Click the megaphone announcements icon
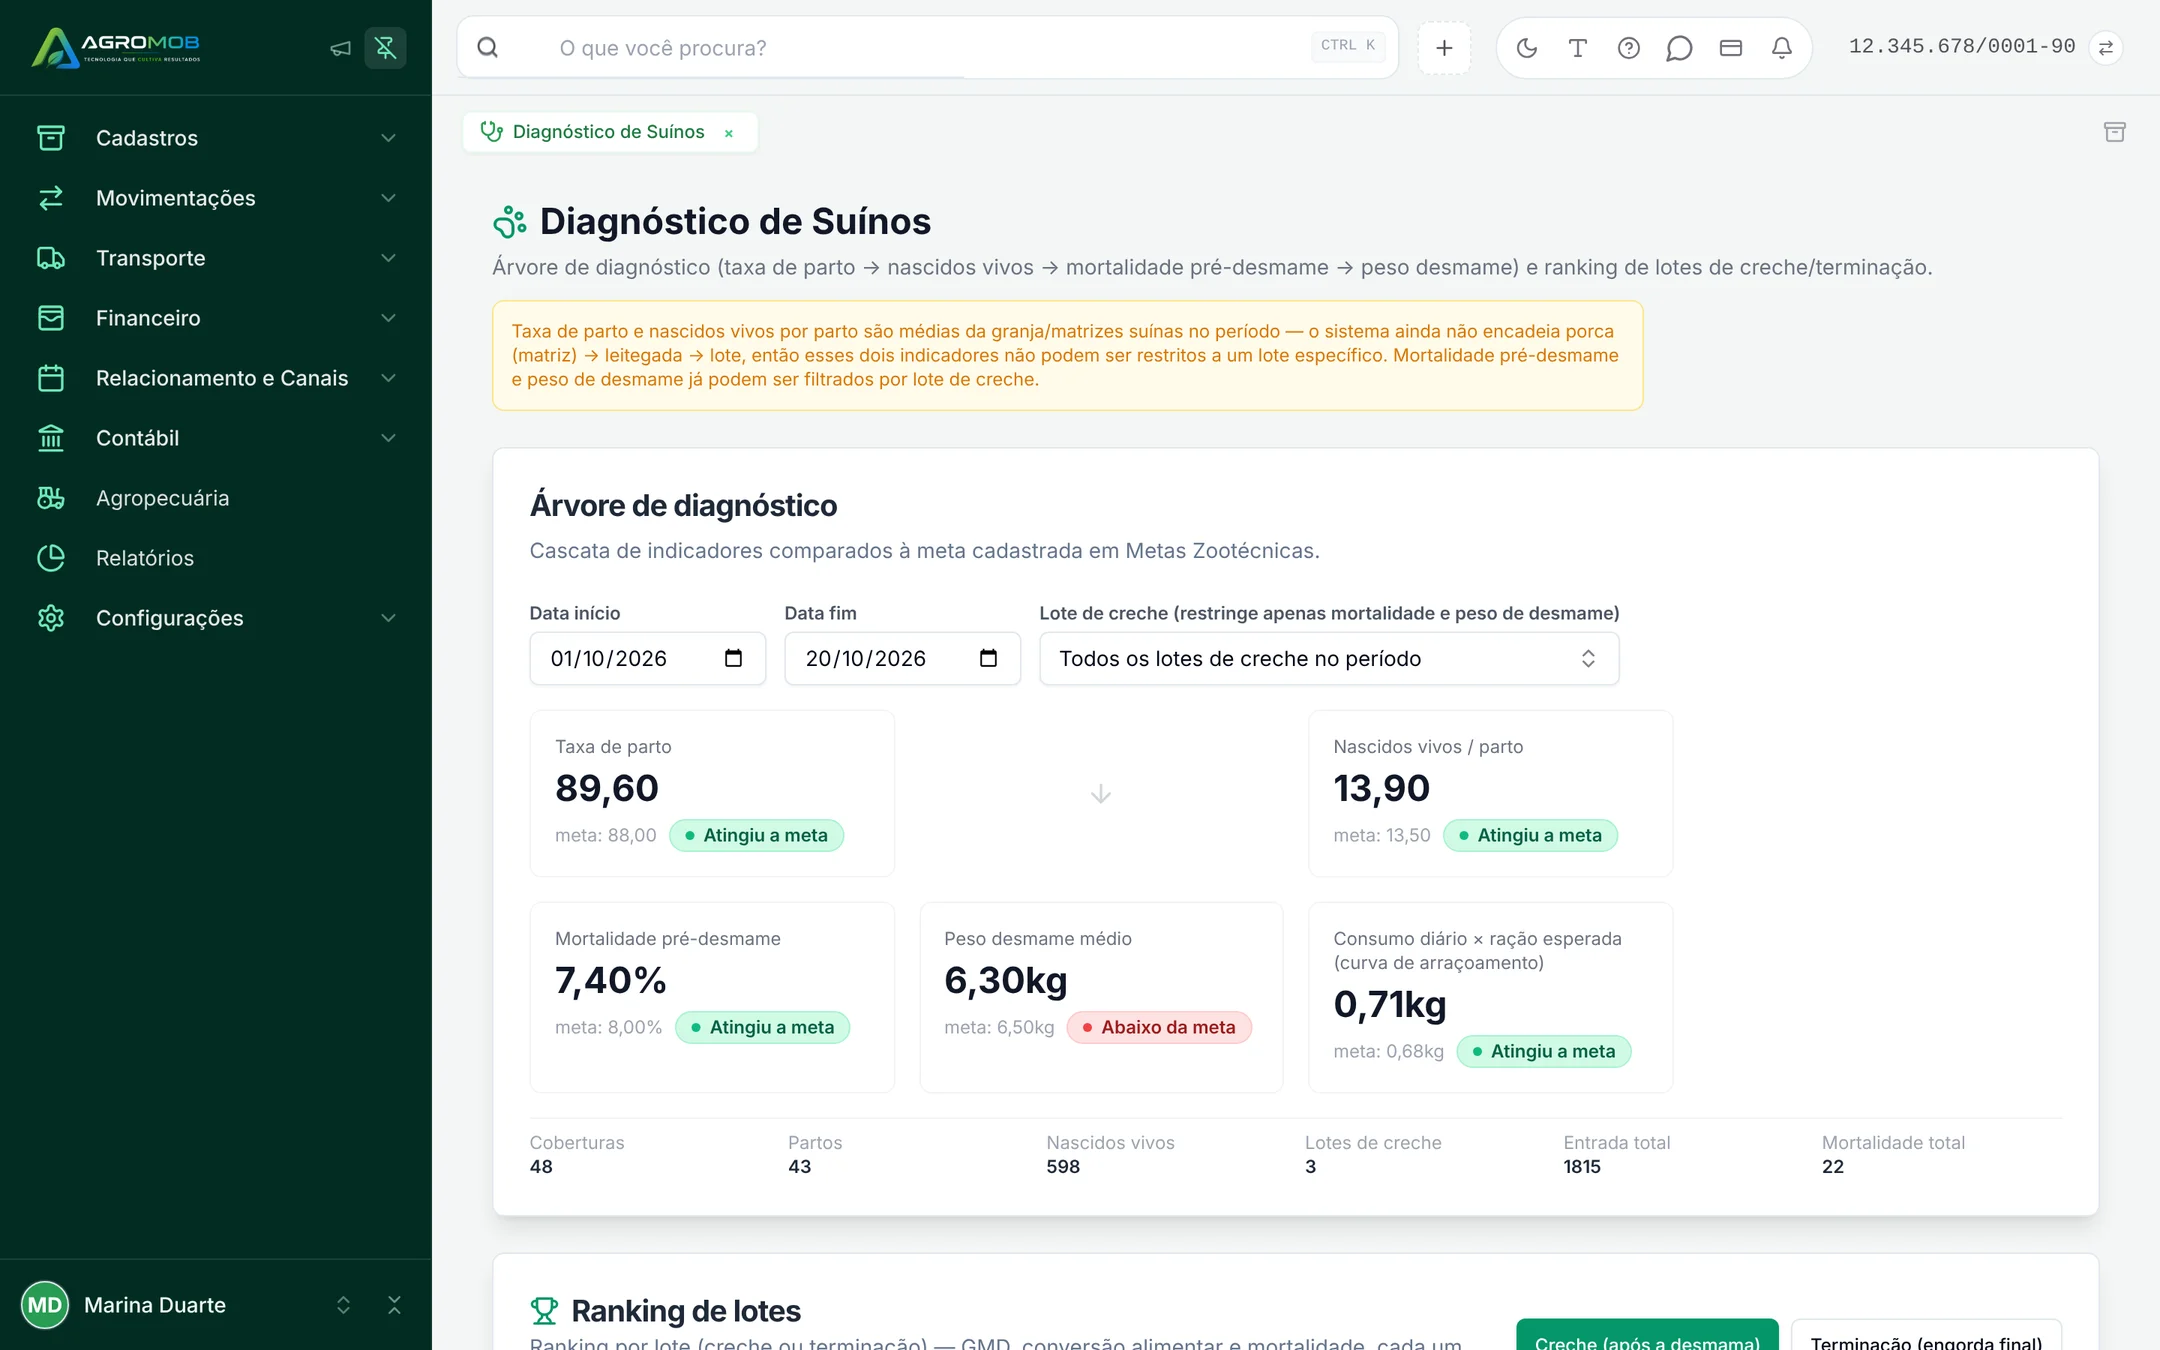 click(x=340, y=48)
